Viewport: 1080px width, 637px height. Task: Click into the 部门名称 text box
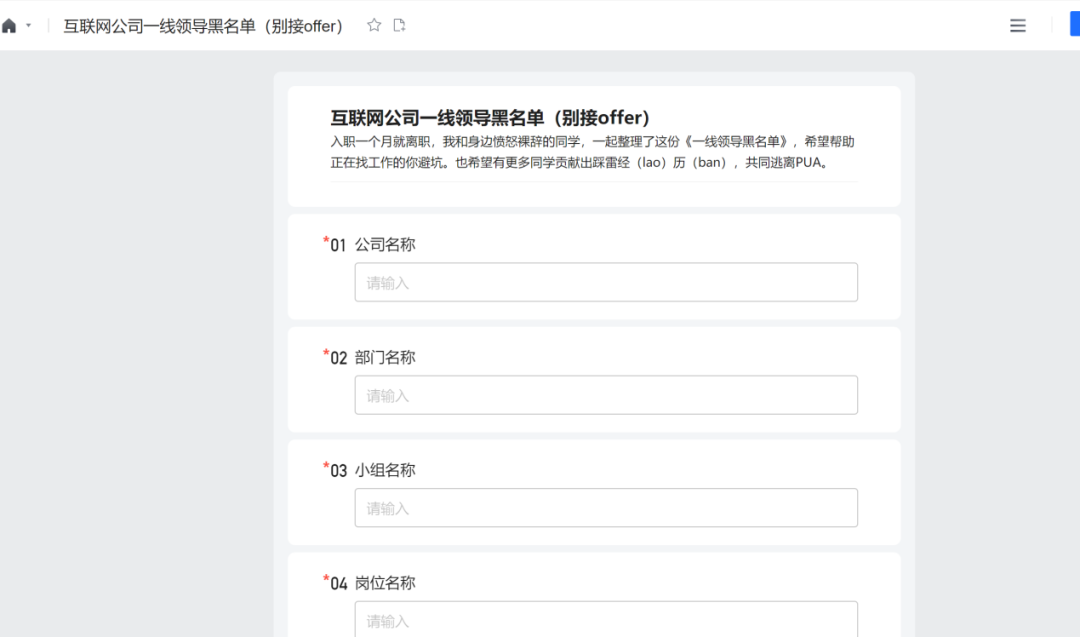pyautogui.click(x=606, y=395)
